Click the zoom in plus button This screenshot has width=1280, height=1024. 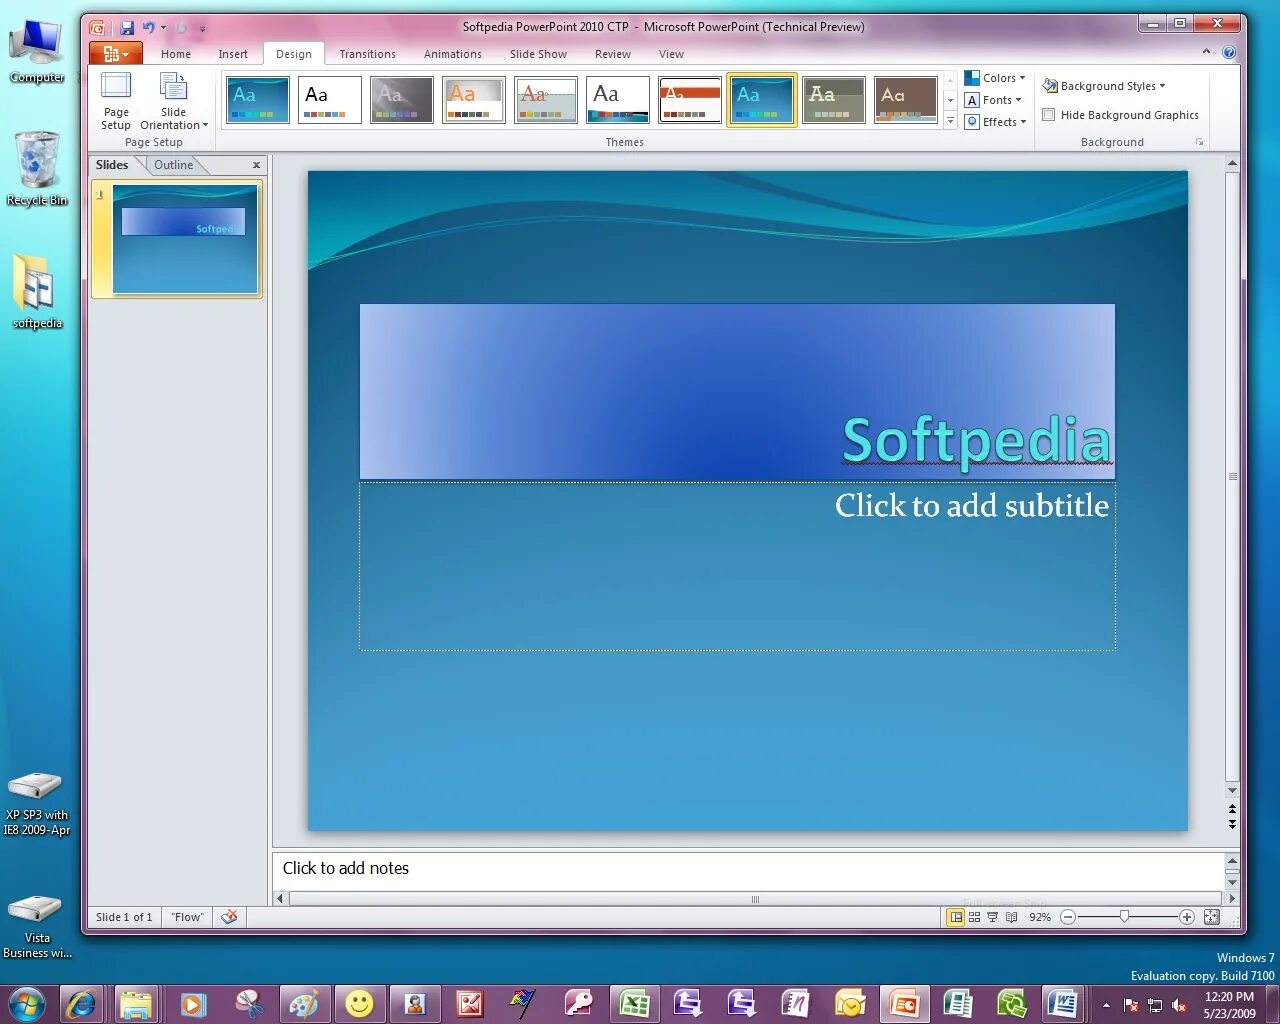1186,917
